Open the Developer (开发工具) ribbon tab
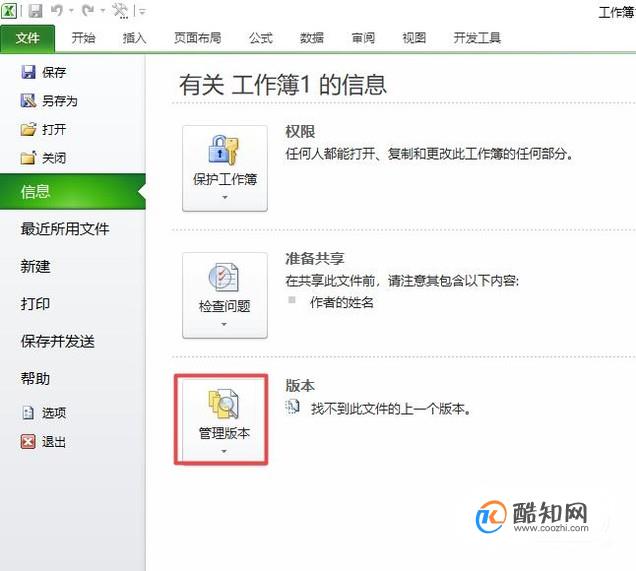This screenshot has height=571, width=636. (x=477, y=38)
